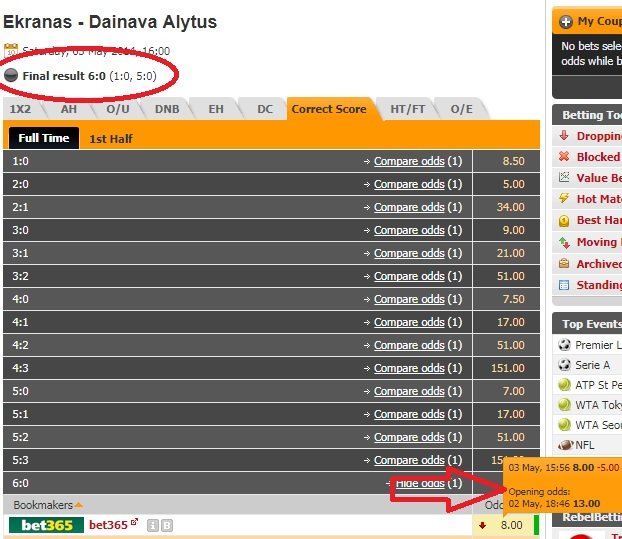Click the ATP St Petersburg tennis ball icon
Image resolution: width=622 pixels, height=539 pixels.
(564, 385)
